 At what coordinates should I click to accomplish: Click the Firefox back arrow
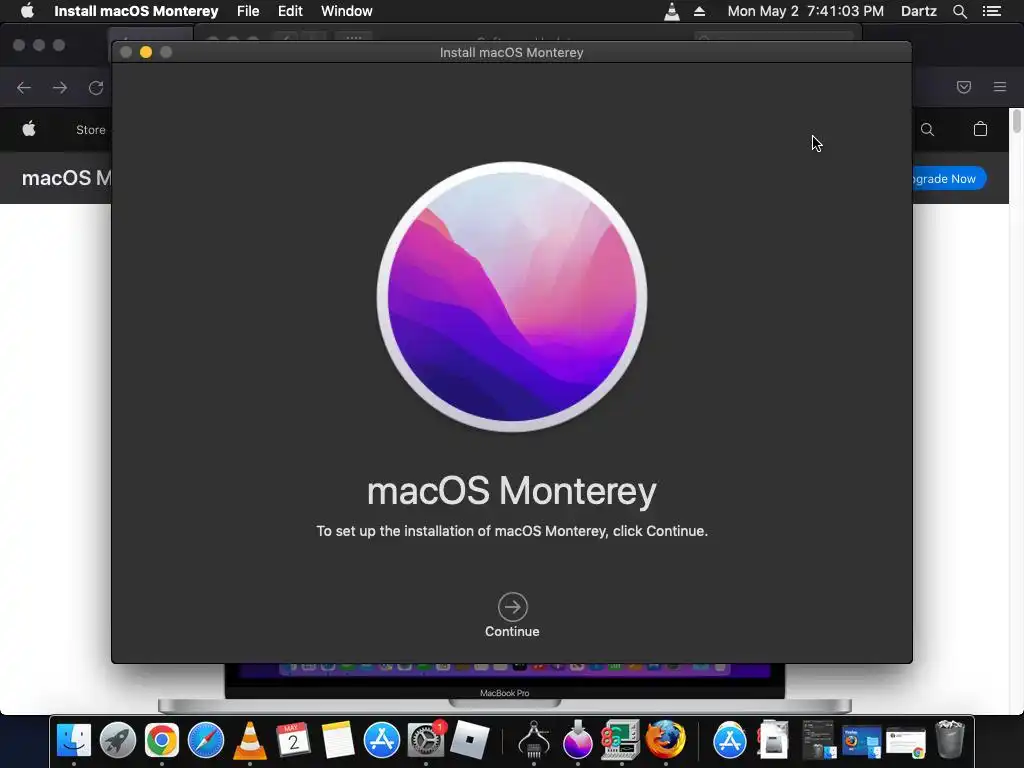pos(24,88)
